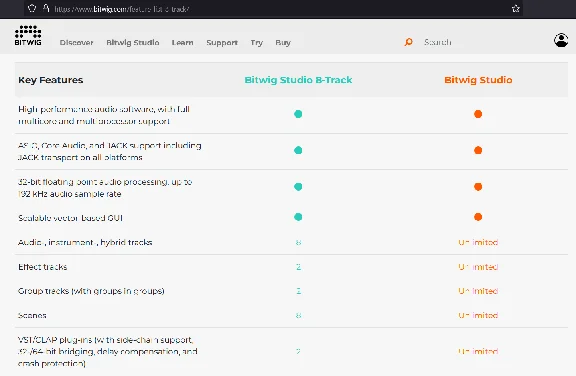Click the Bitwig logo in the header
Viewport: 576px width, 376px height.
pyautogui.click(x=28, y=35)
